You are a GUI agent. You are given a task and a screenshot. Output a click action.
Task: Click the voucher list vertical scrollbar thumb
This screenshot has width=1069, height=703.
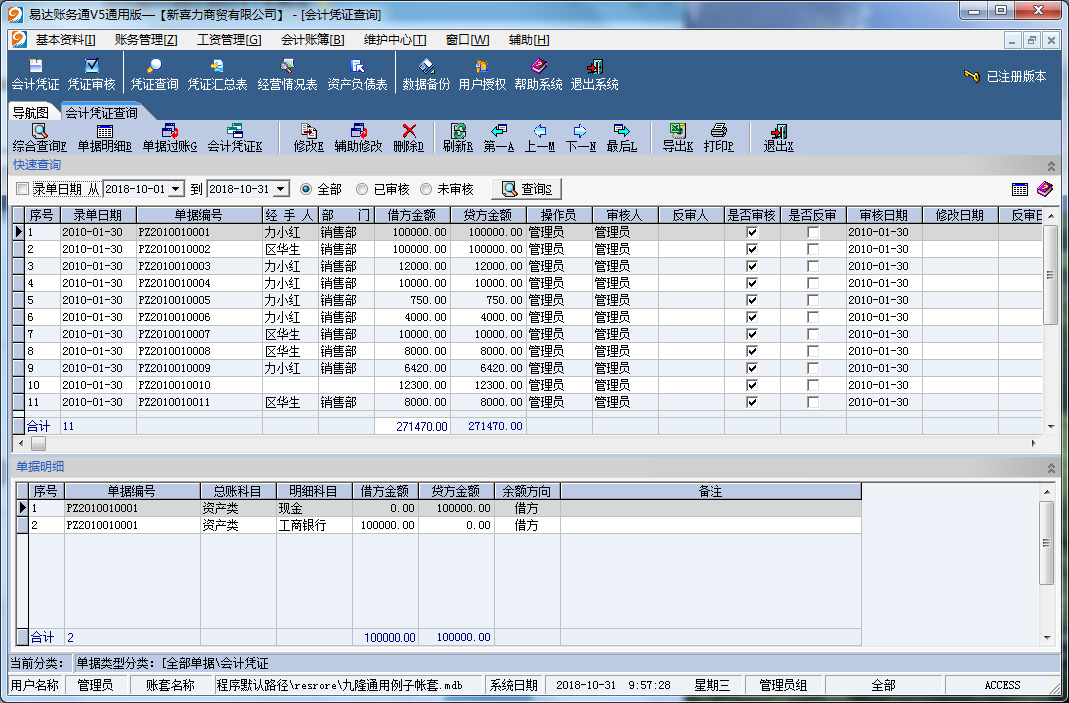[x=1051, y=274]
